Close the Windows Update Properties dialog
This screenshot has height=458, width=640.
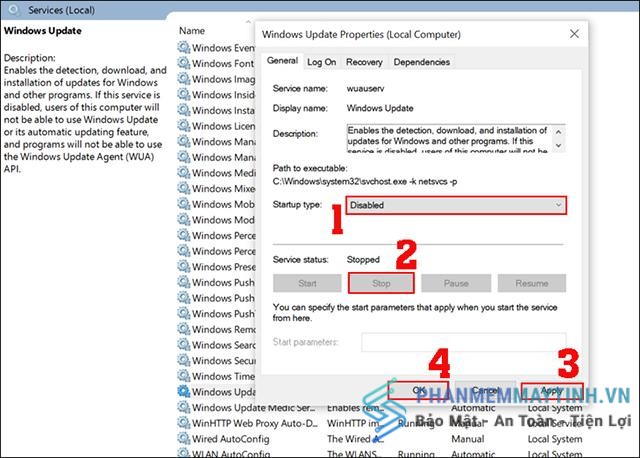(574, 34)
